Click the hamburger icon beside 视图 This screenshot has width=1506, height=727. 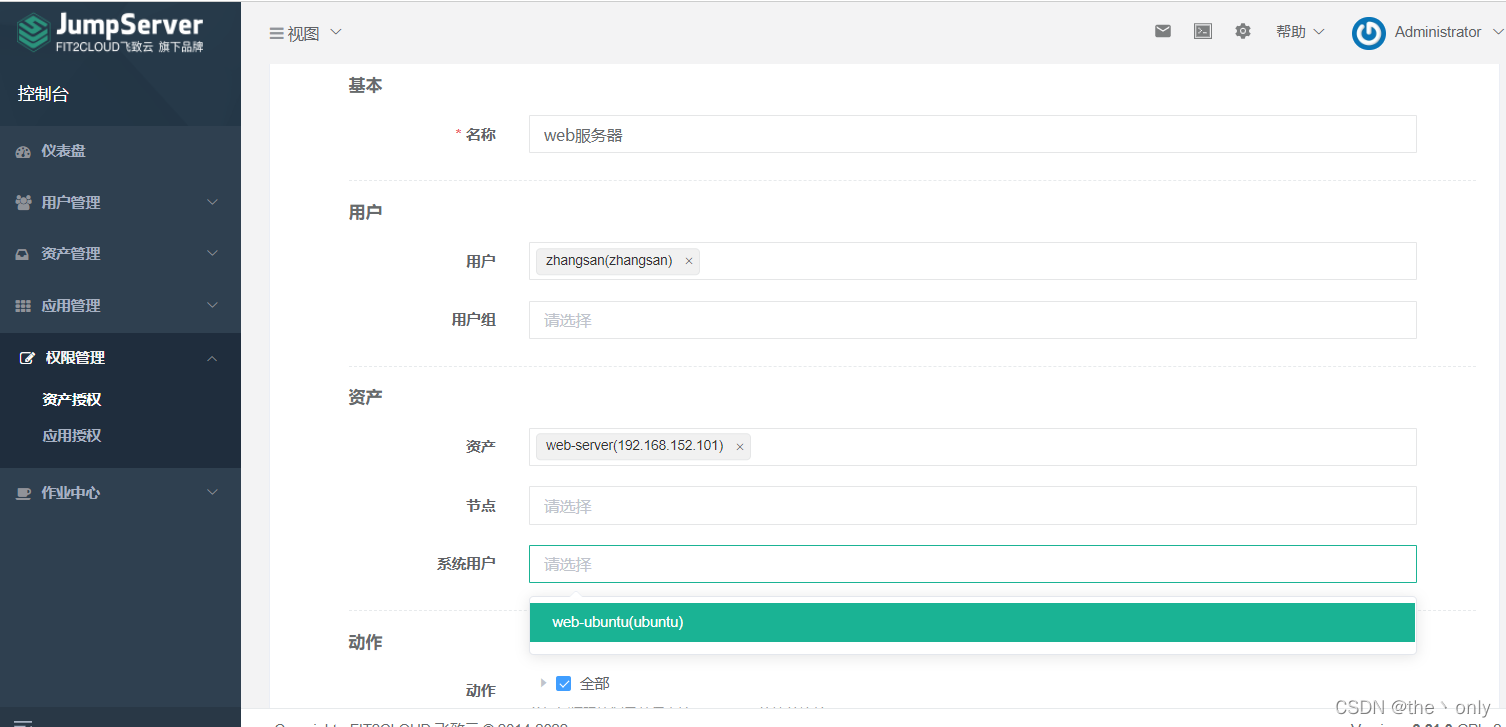pos(276,33)
